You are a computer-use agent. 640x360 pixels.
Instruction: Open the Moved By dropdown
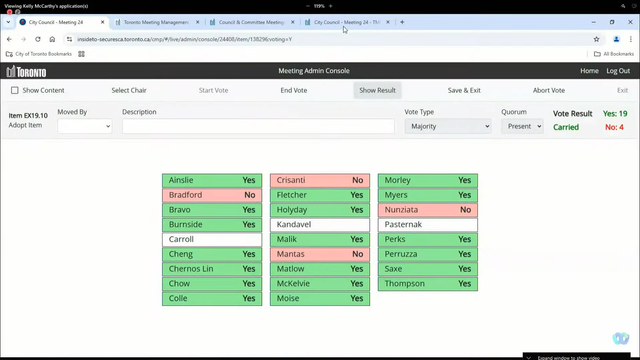(x=84, y=126)
